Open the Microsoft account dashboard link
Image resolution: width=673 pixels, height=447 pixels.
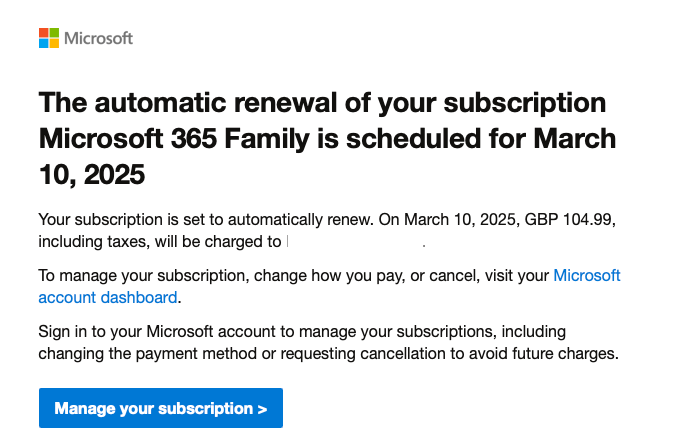pyautogui.click(x=329, y=286)
